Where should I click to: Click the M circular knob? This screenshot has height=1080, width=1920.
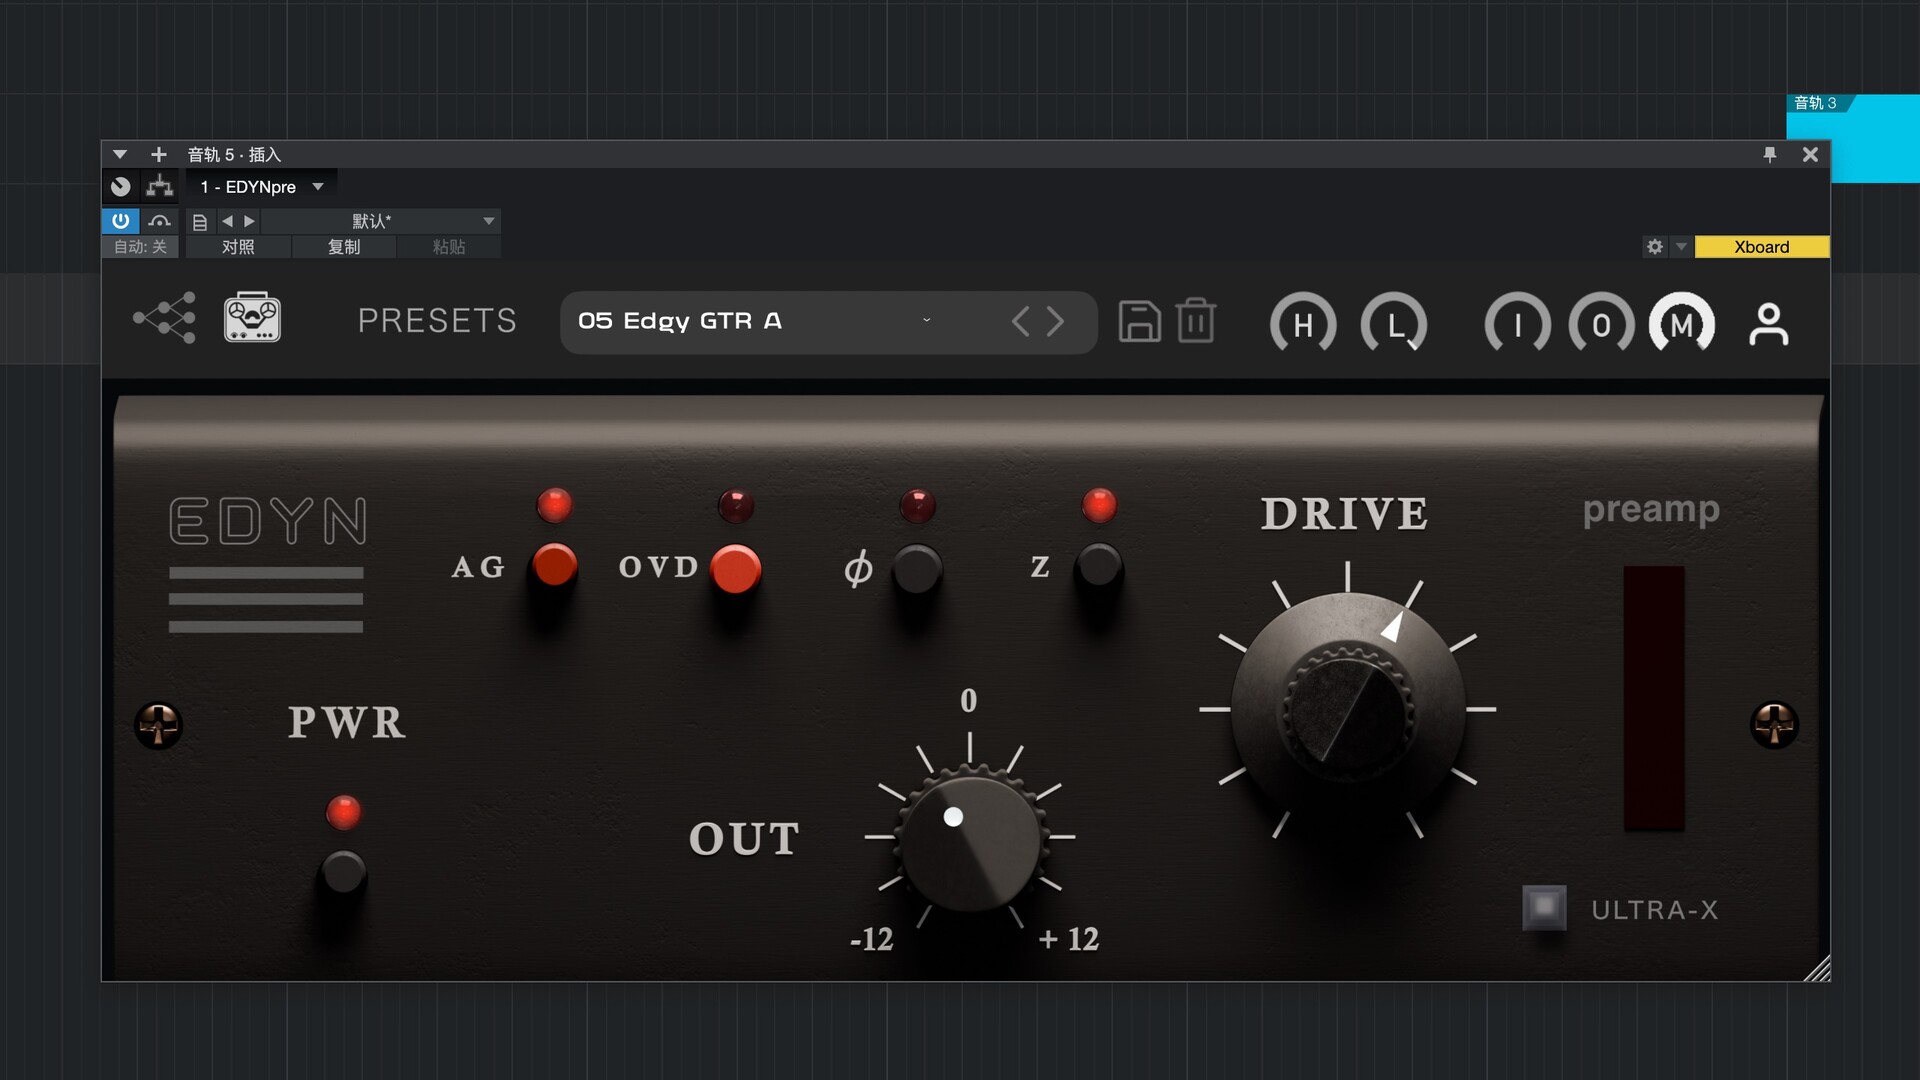coord(1682,324)
